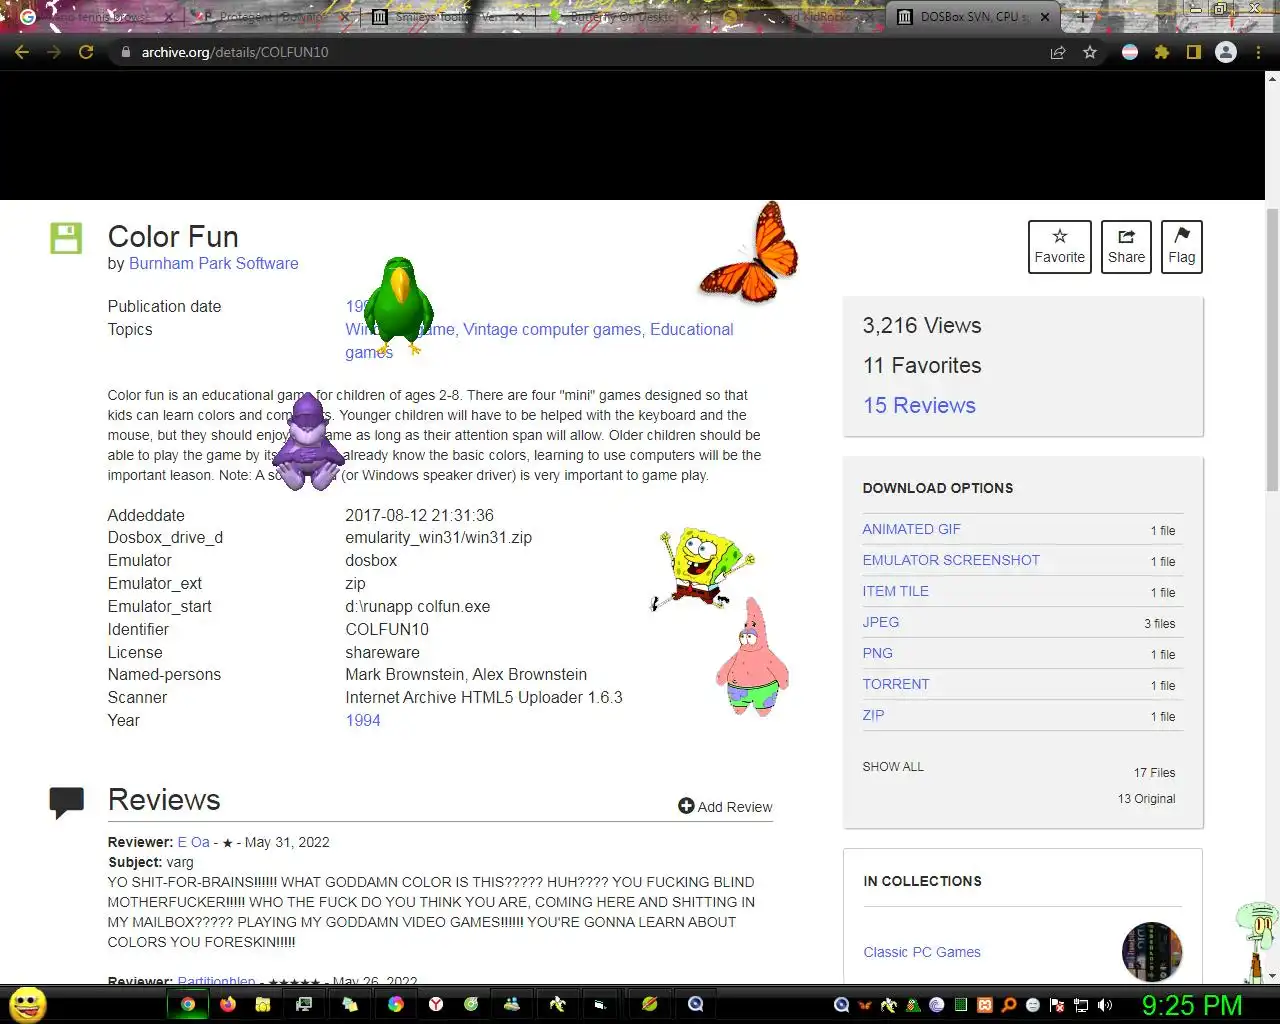Open ITEM TILE download option
Screen dimensions: 1280x1024
(x=896, y=591)
